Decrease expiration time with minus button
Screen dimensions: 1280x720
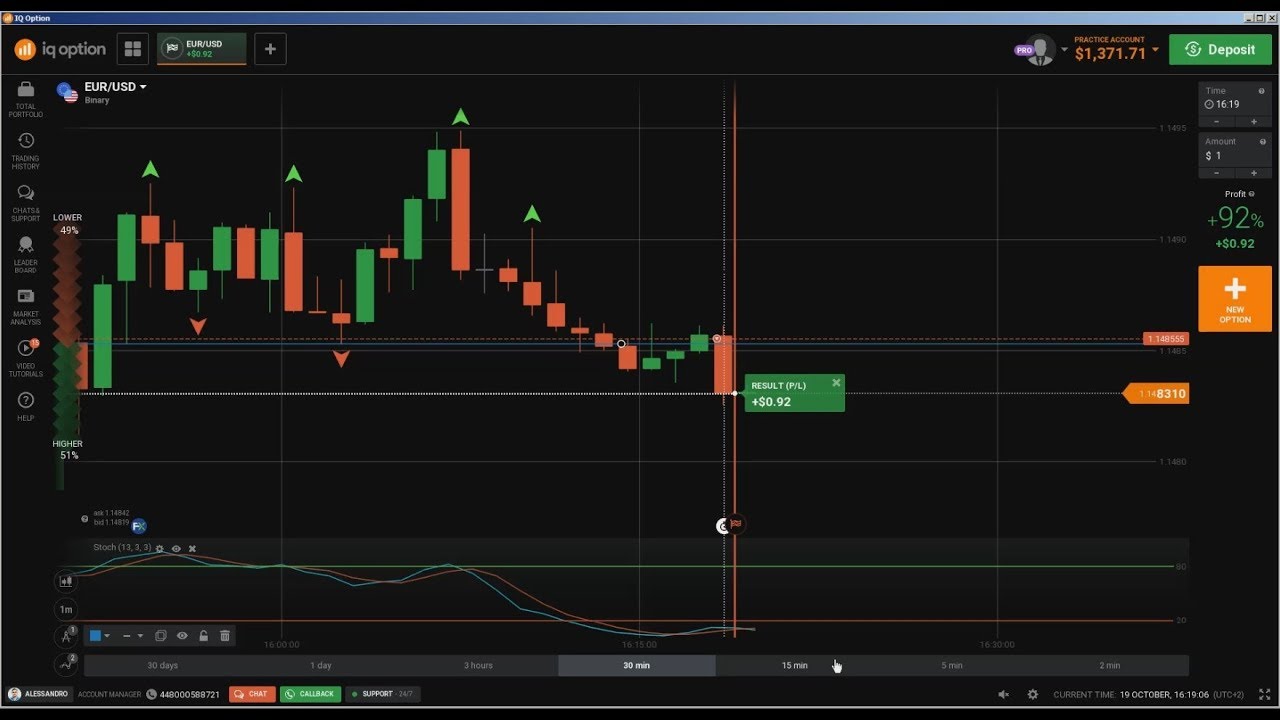click(x=1217, y=122)
